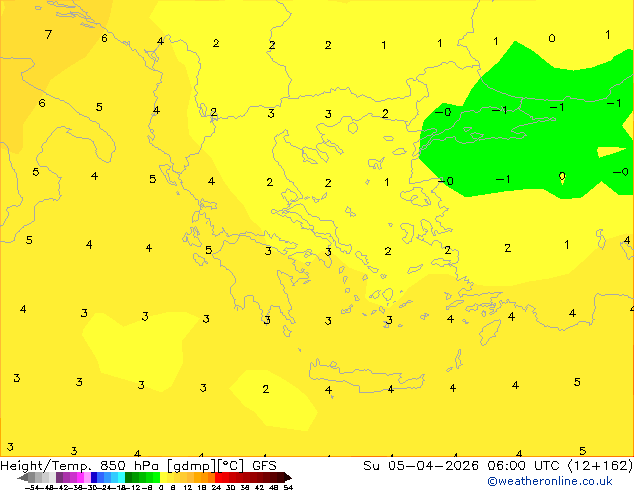Select the dark blue swatch at legend -30
Image resolution: width=634 pixels, height=490 pixels.
94,478
